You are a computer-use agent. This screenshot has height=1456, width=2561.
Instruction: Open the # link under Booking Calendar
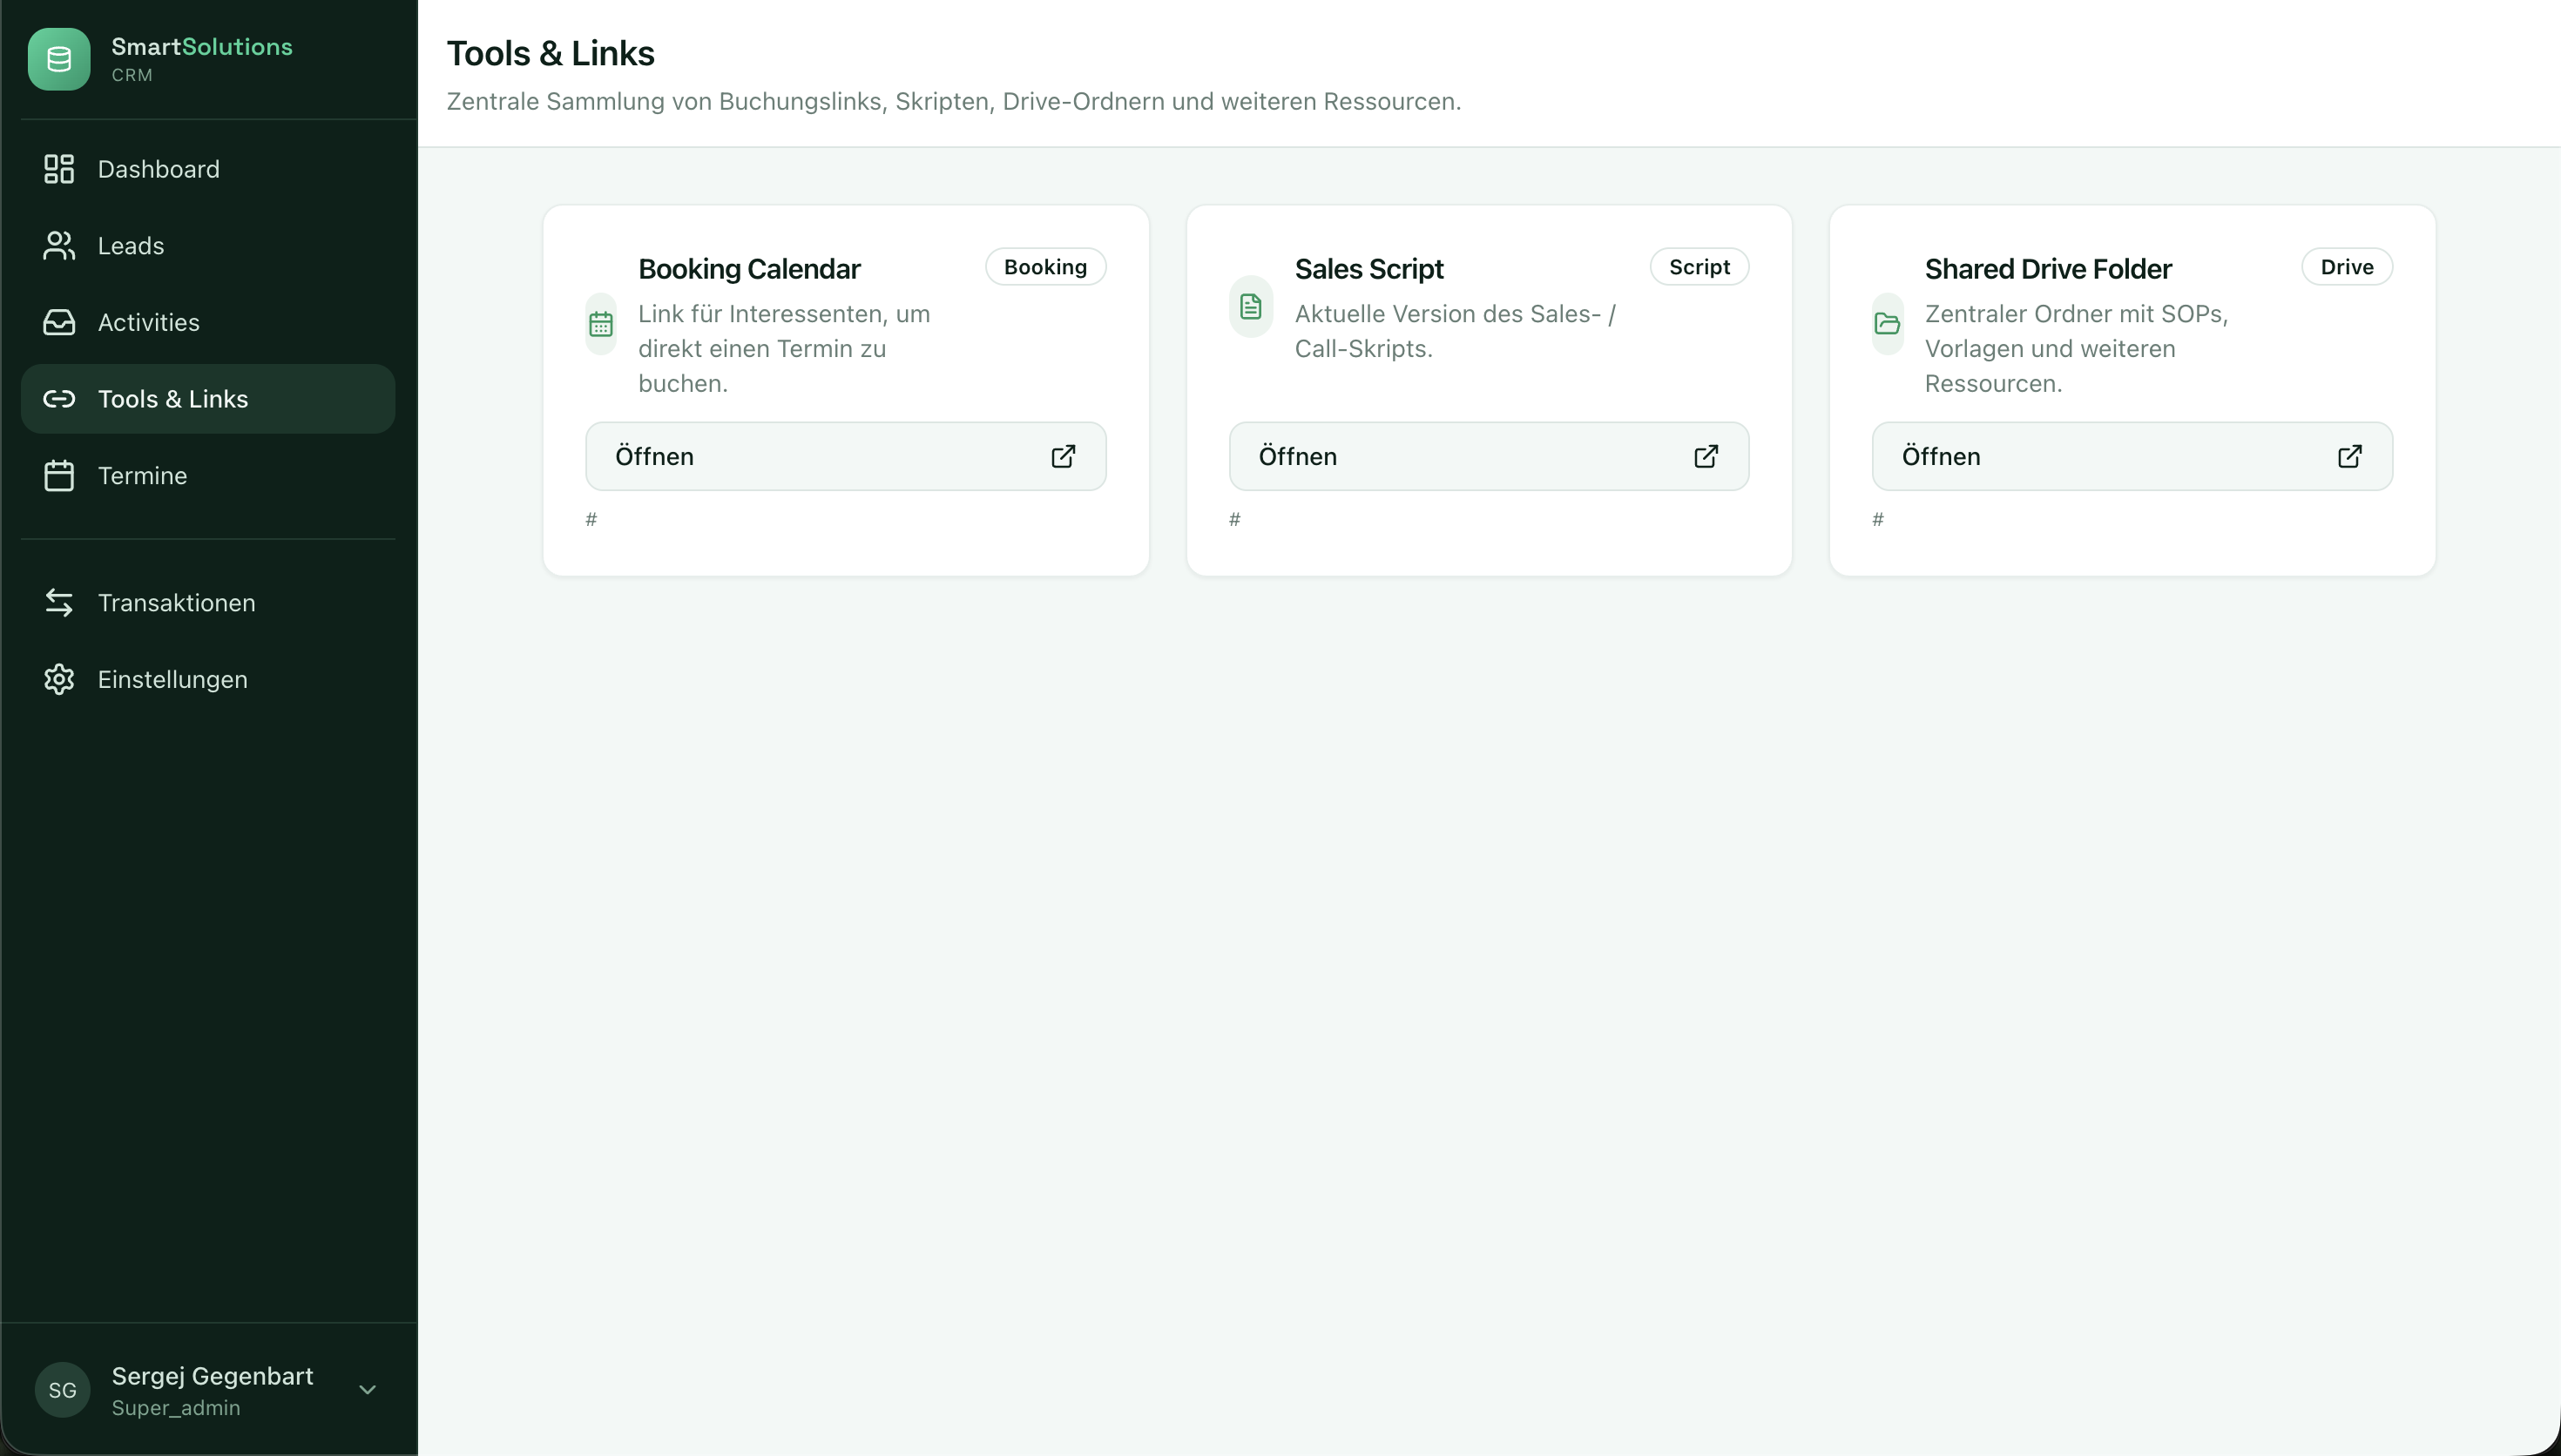(592, 519)
